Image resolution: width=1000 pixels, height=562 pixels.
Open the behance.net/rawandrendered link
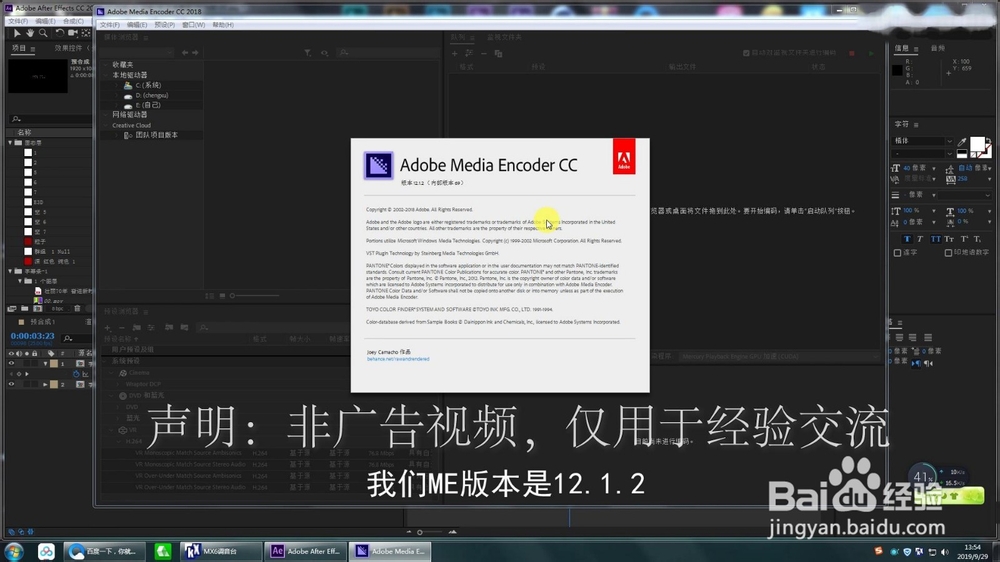point(398,359)
